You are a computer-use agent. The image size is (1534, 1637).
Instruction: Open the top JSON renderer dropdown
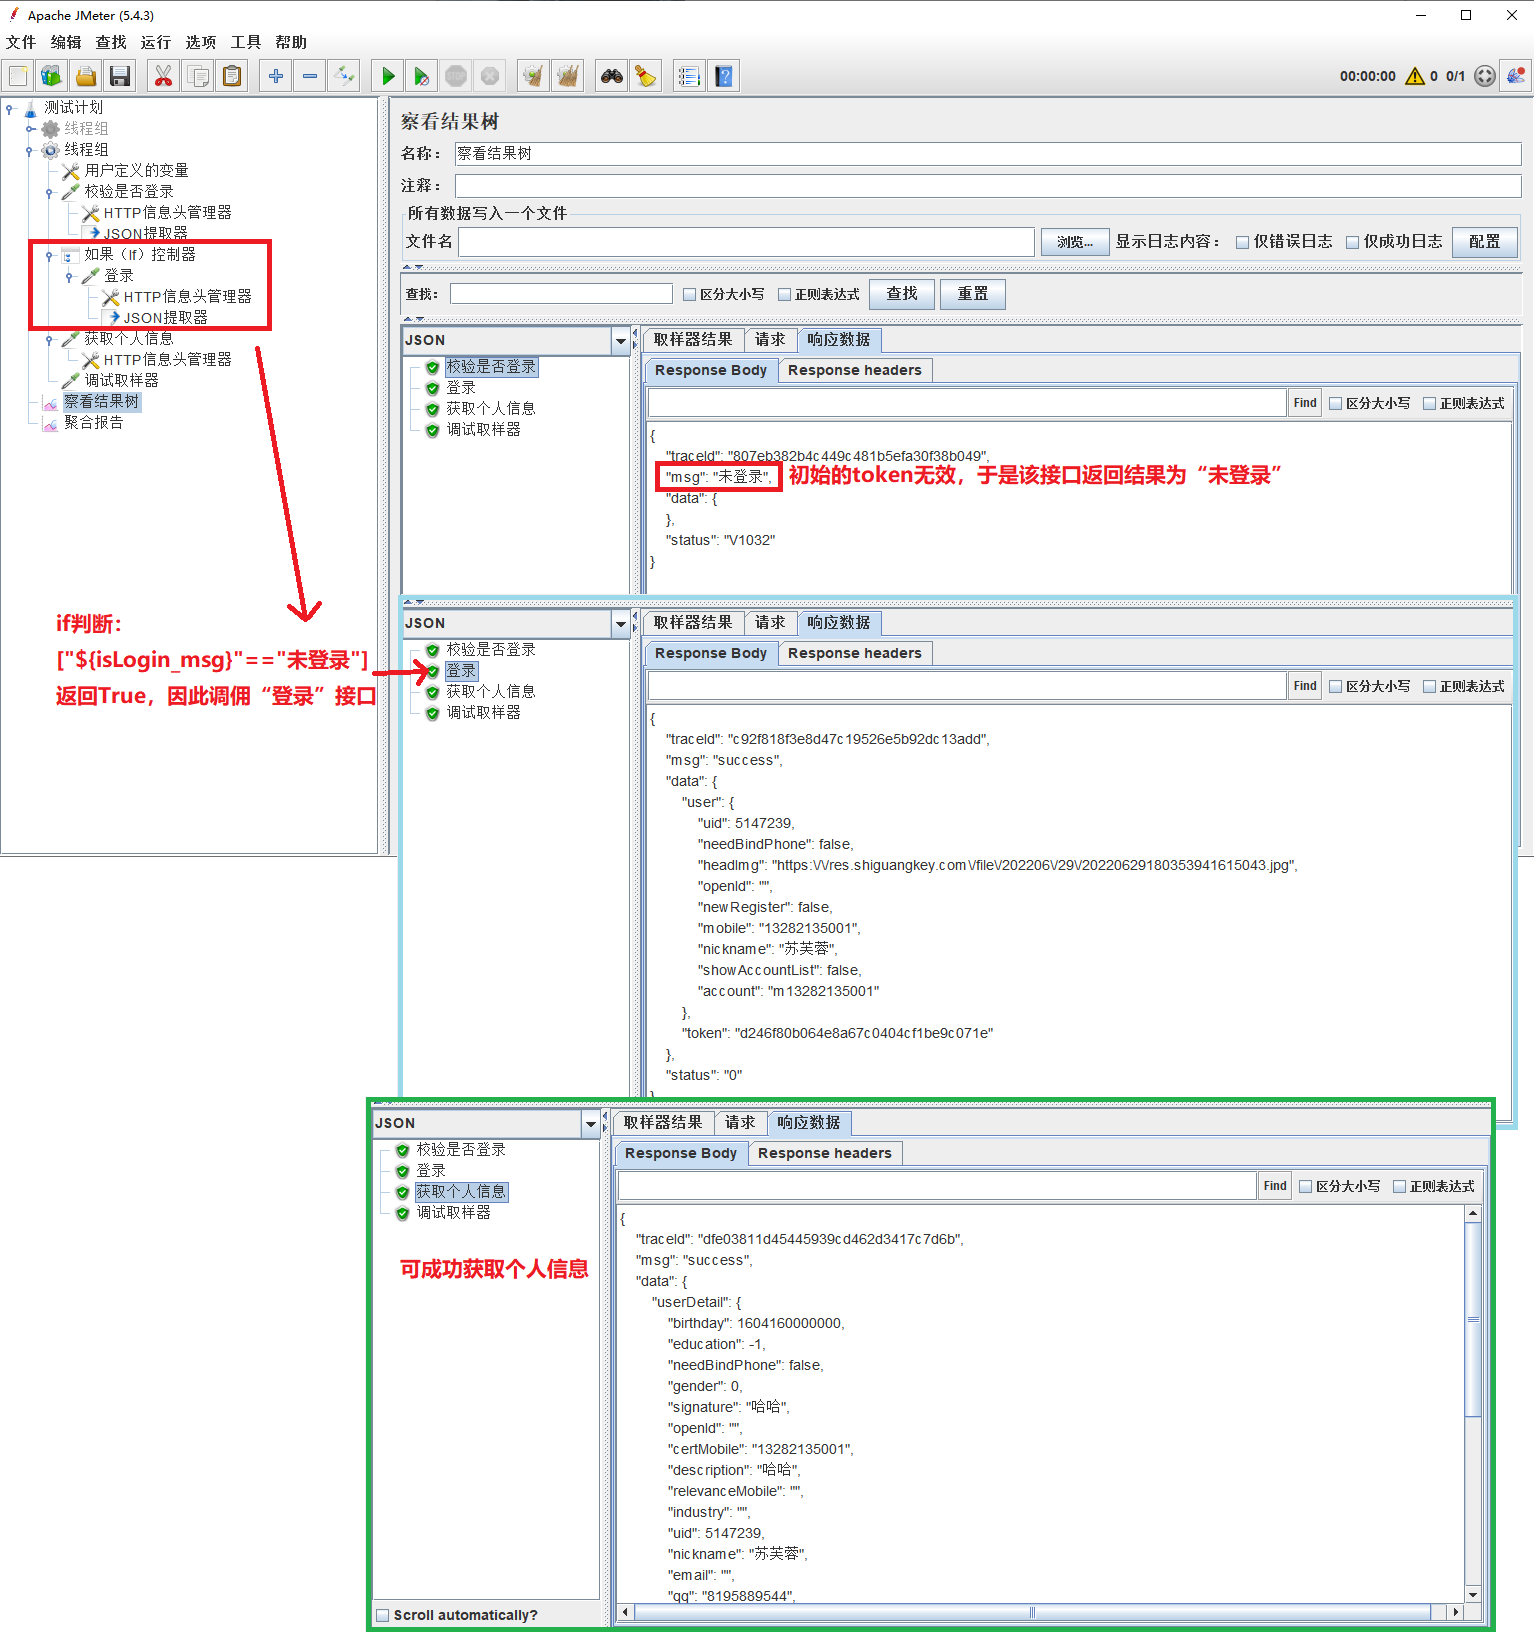(620, 341)
